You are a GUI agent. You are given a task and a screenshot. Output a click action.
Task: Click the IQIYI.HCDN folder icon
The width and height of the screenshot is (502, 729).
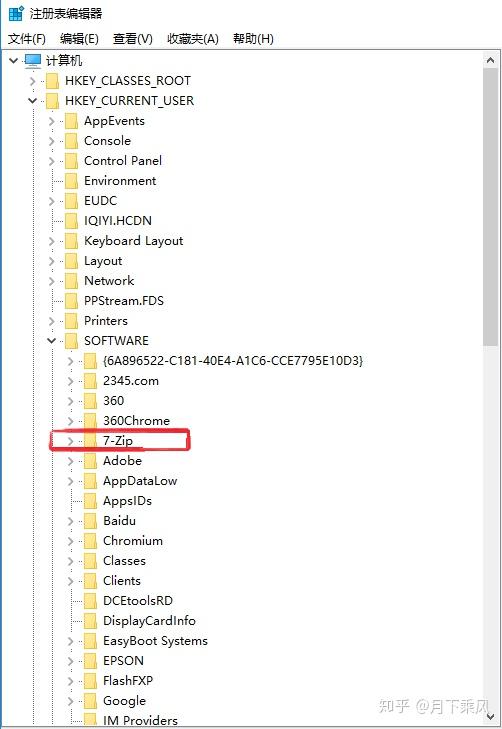click(72, 221)
